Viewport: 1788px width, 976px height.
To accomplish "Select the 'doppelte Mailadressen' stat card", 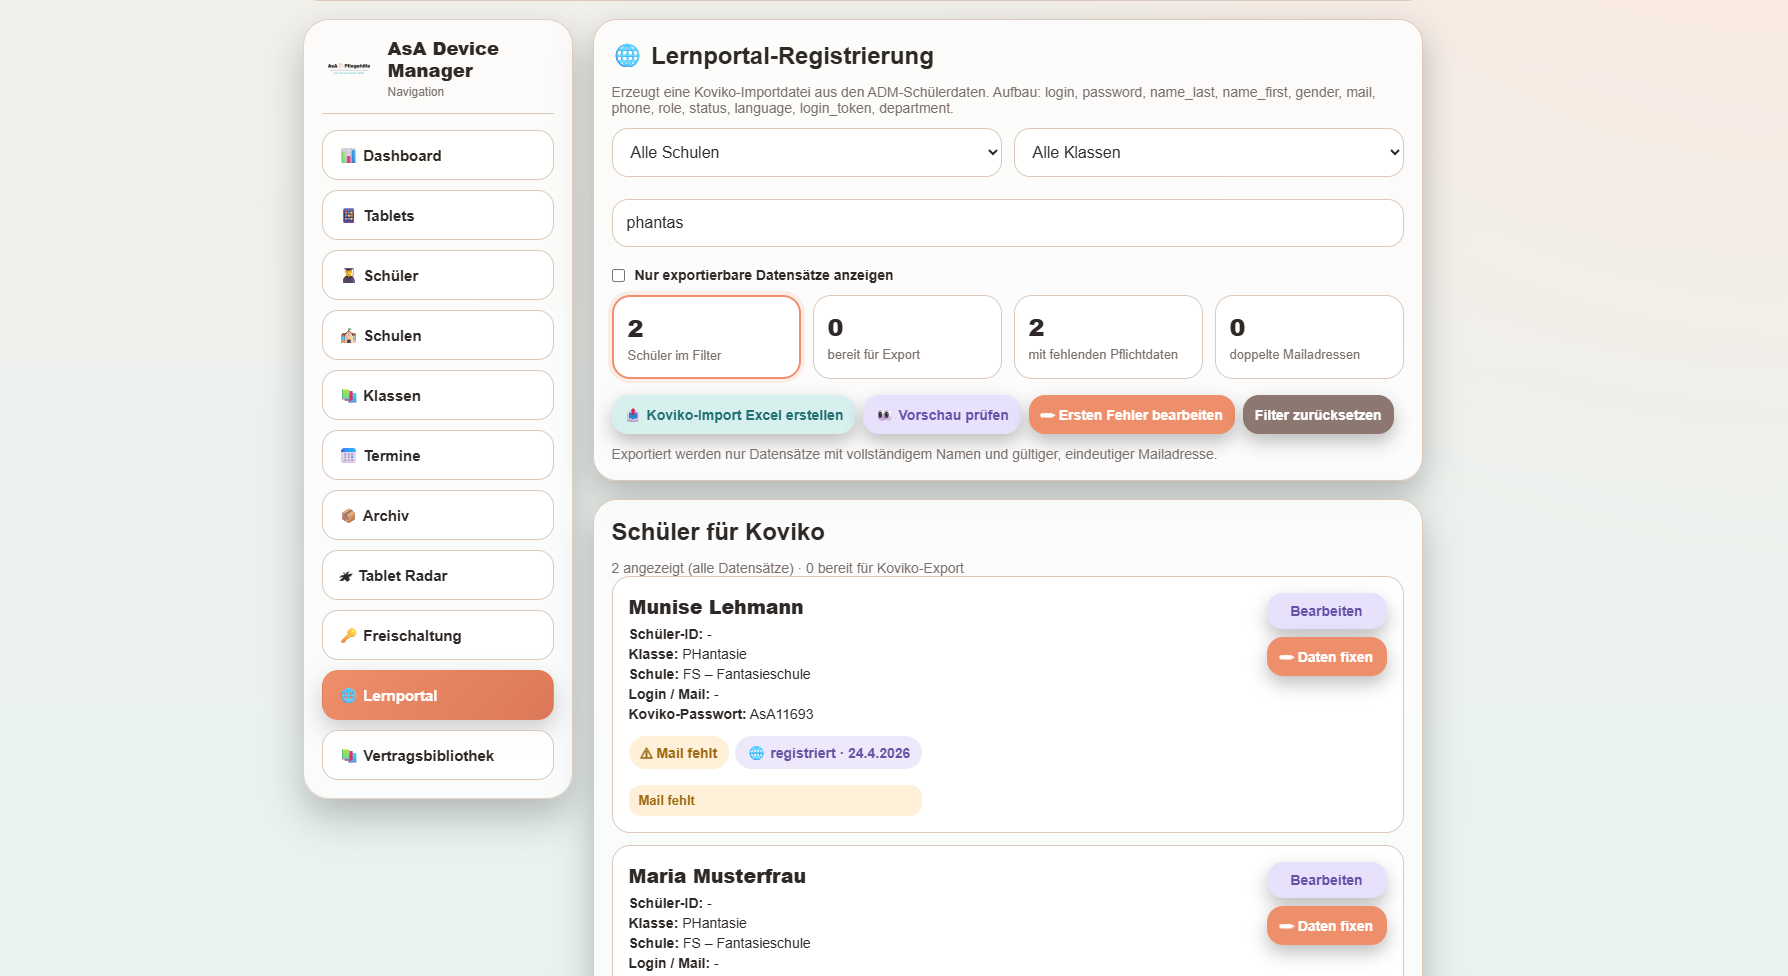I will coord(1310,337).
